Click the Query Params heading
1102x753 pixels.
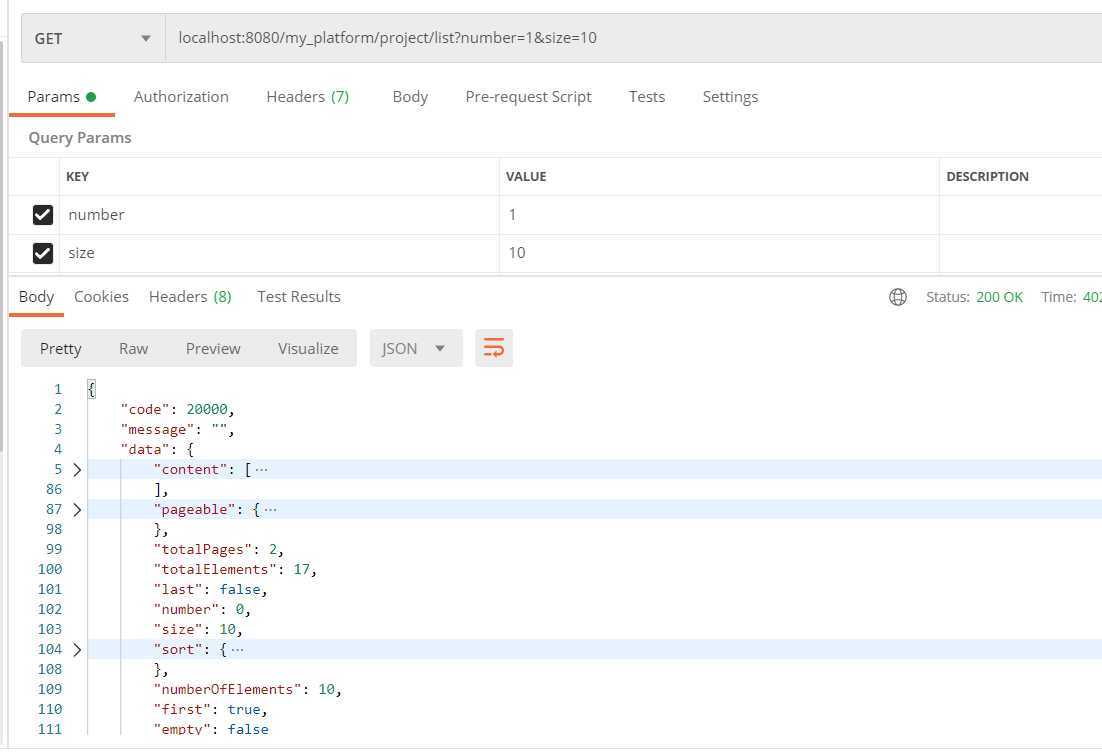(x=80, y=138)
